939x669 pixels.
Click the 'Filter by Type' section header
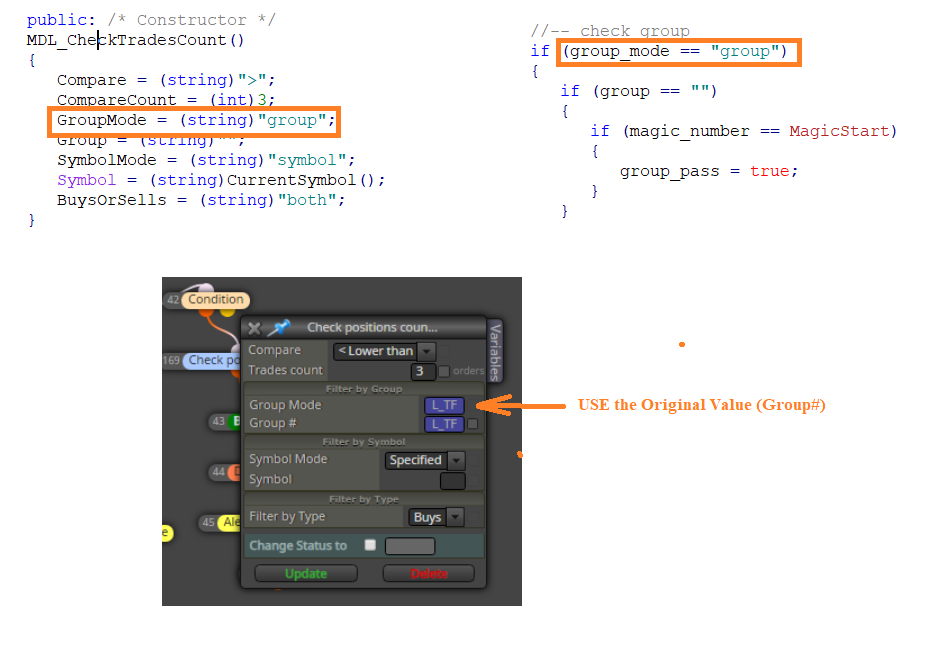click(364, 500)
